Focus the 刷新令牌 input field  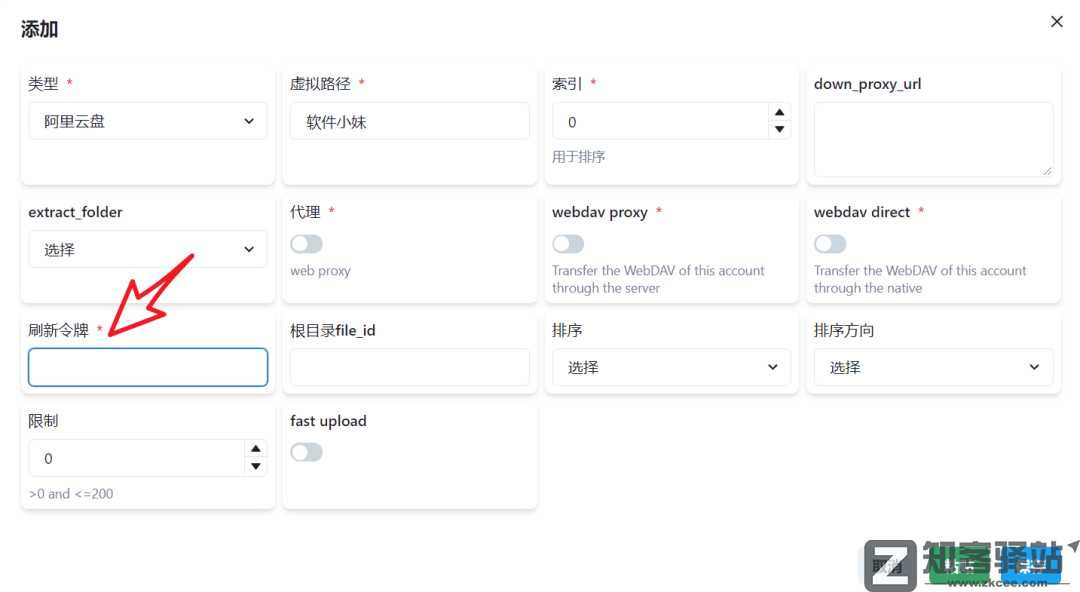click(x=148, y=367)
